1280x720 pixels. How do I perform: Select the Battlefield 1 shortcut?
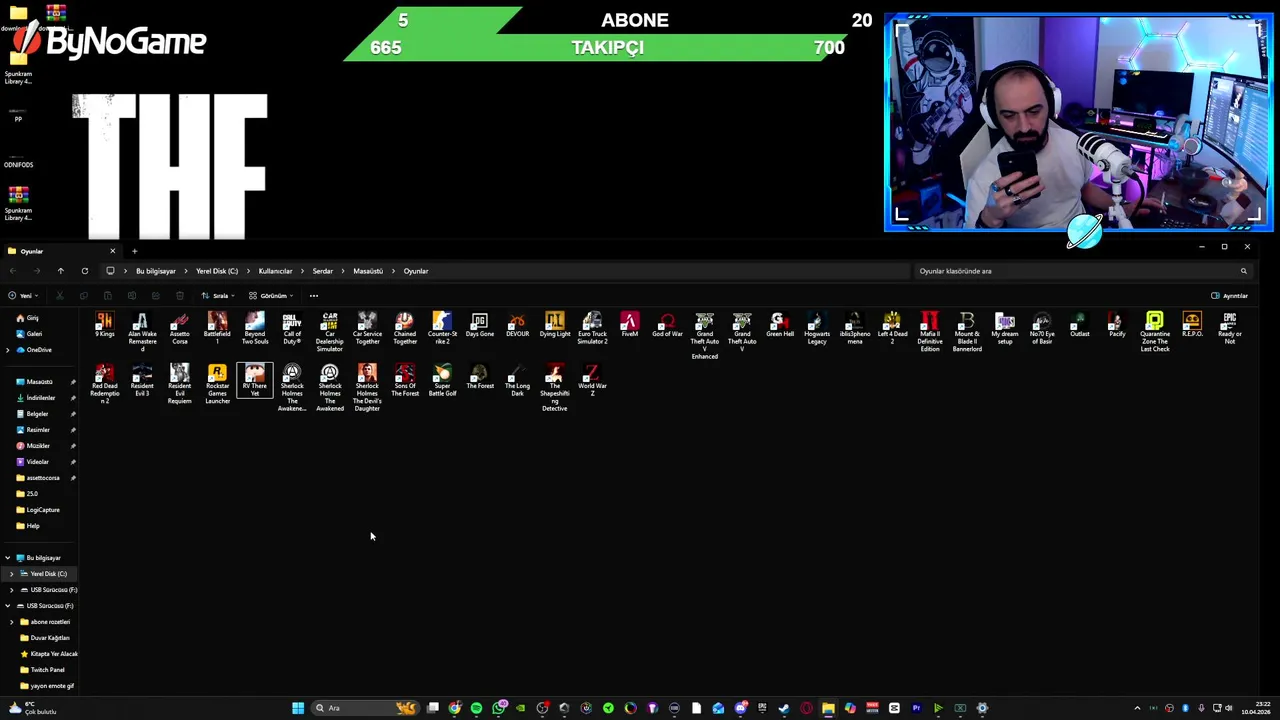point(217,328)
